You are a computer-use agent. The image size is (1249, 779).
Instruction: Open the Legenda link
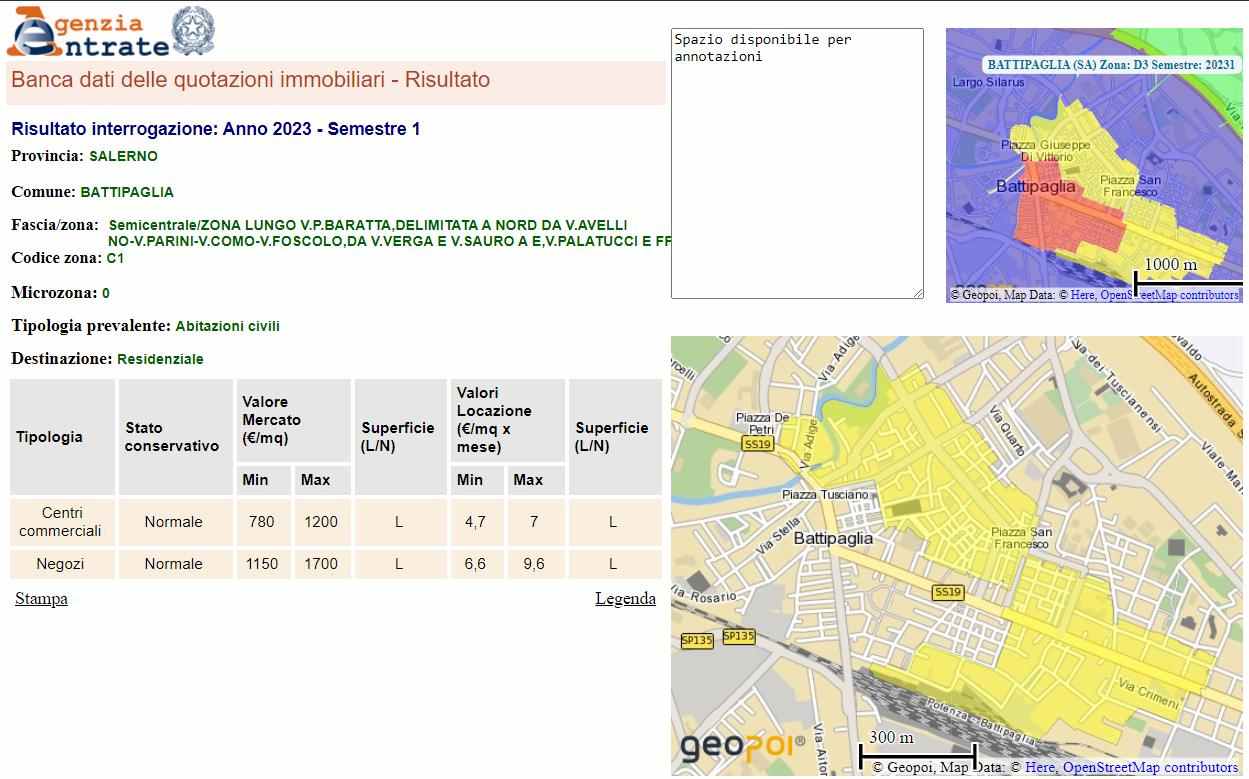click(x=625, y=599)
